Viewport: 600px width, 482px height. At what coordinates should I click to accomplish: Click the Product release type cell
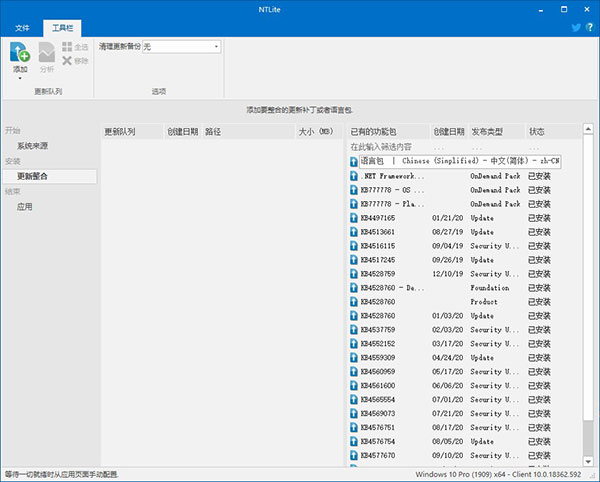484,302
